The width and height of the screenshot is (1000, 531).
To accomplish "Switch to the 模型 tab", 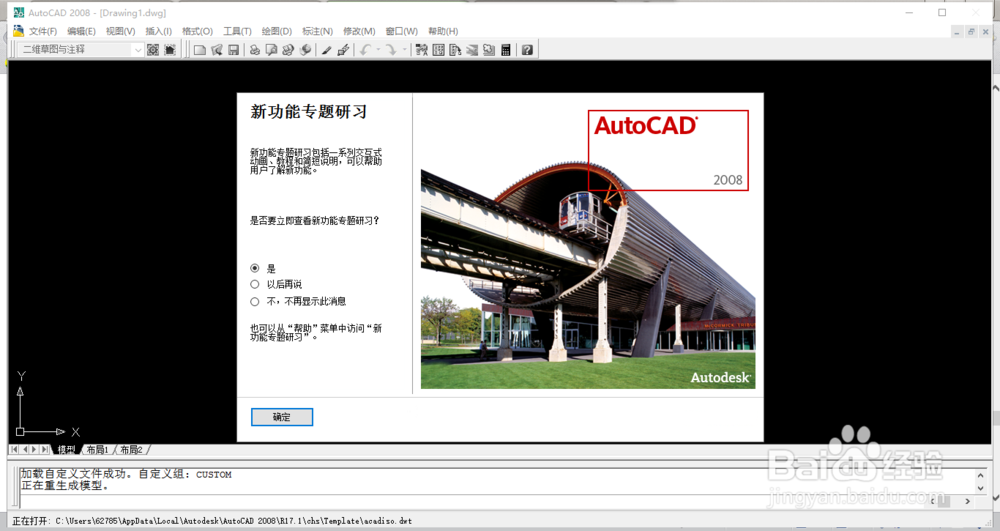I will point(66,449).
